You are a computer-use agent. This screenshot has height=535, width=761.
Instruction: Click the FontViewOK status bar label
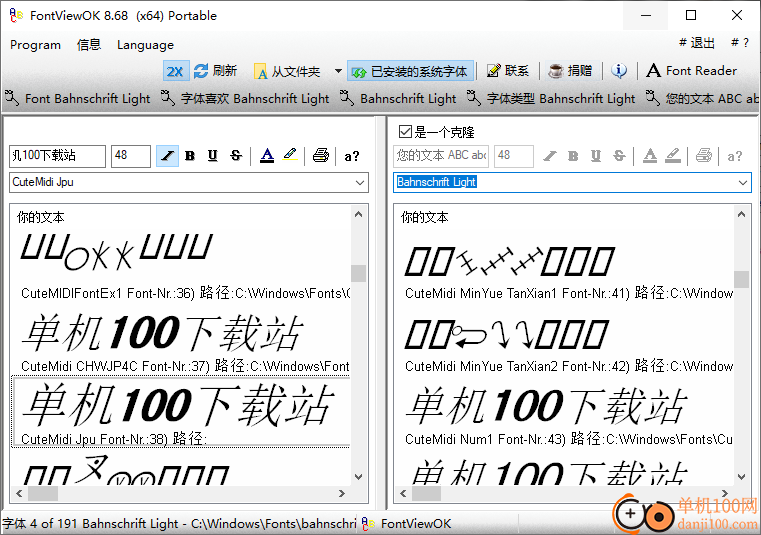click(415, 523)
